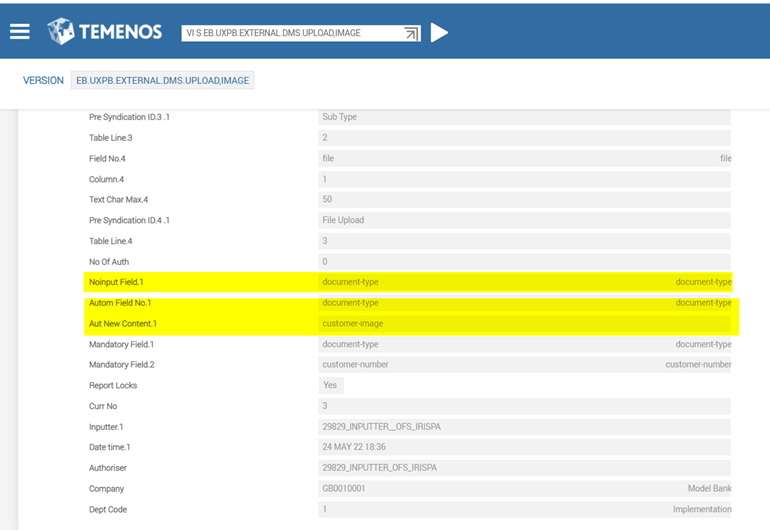Click the command line input box
The height and width of the screenshot is (530, 770).
pyautogui.click(x=290, y=33)
